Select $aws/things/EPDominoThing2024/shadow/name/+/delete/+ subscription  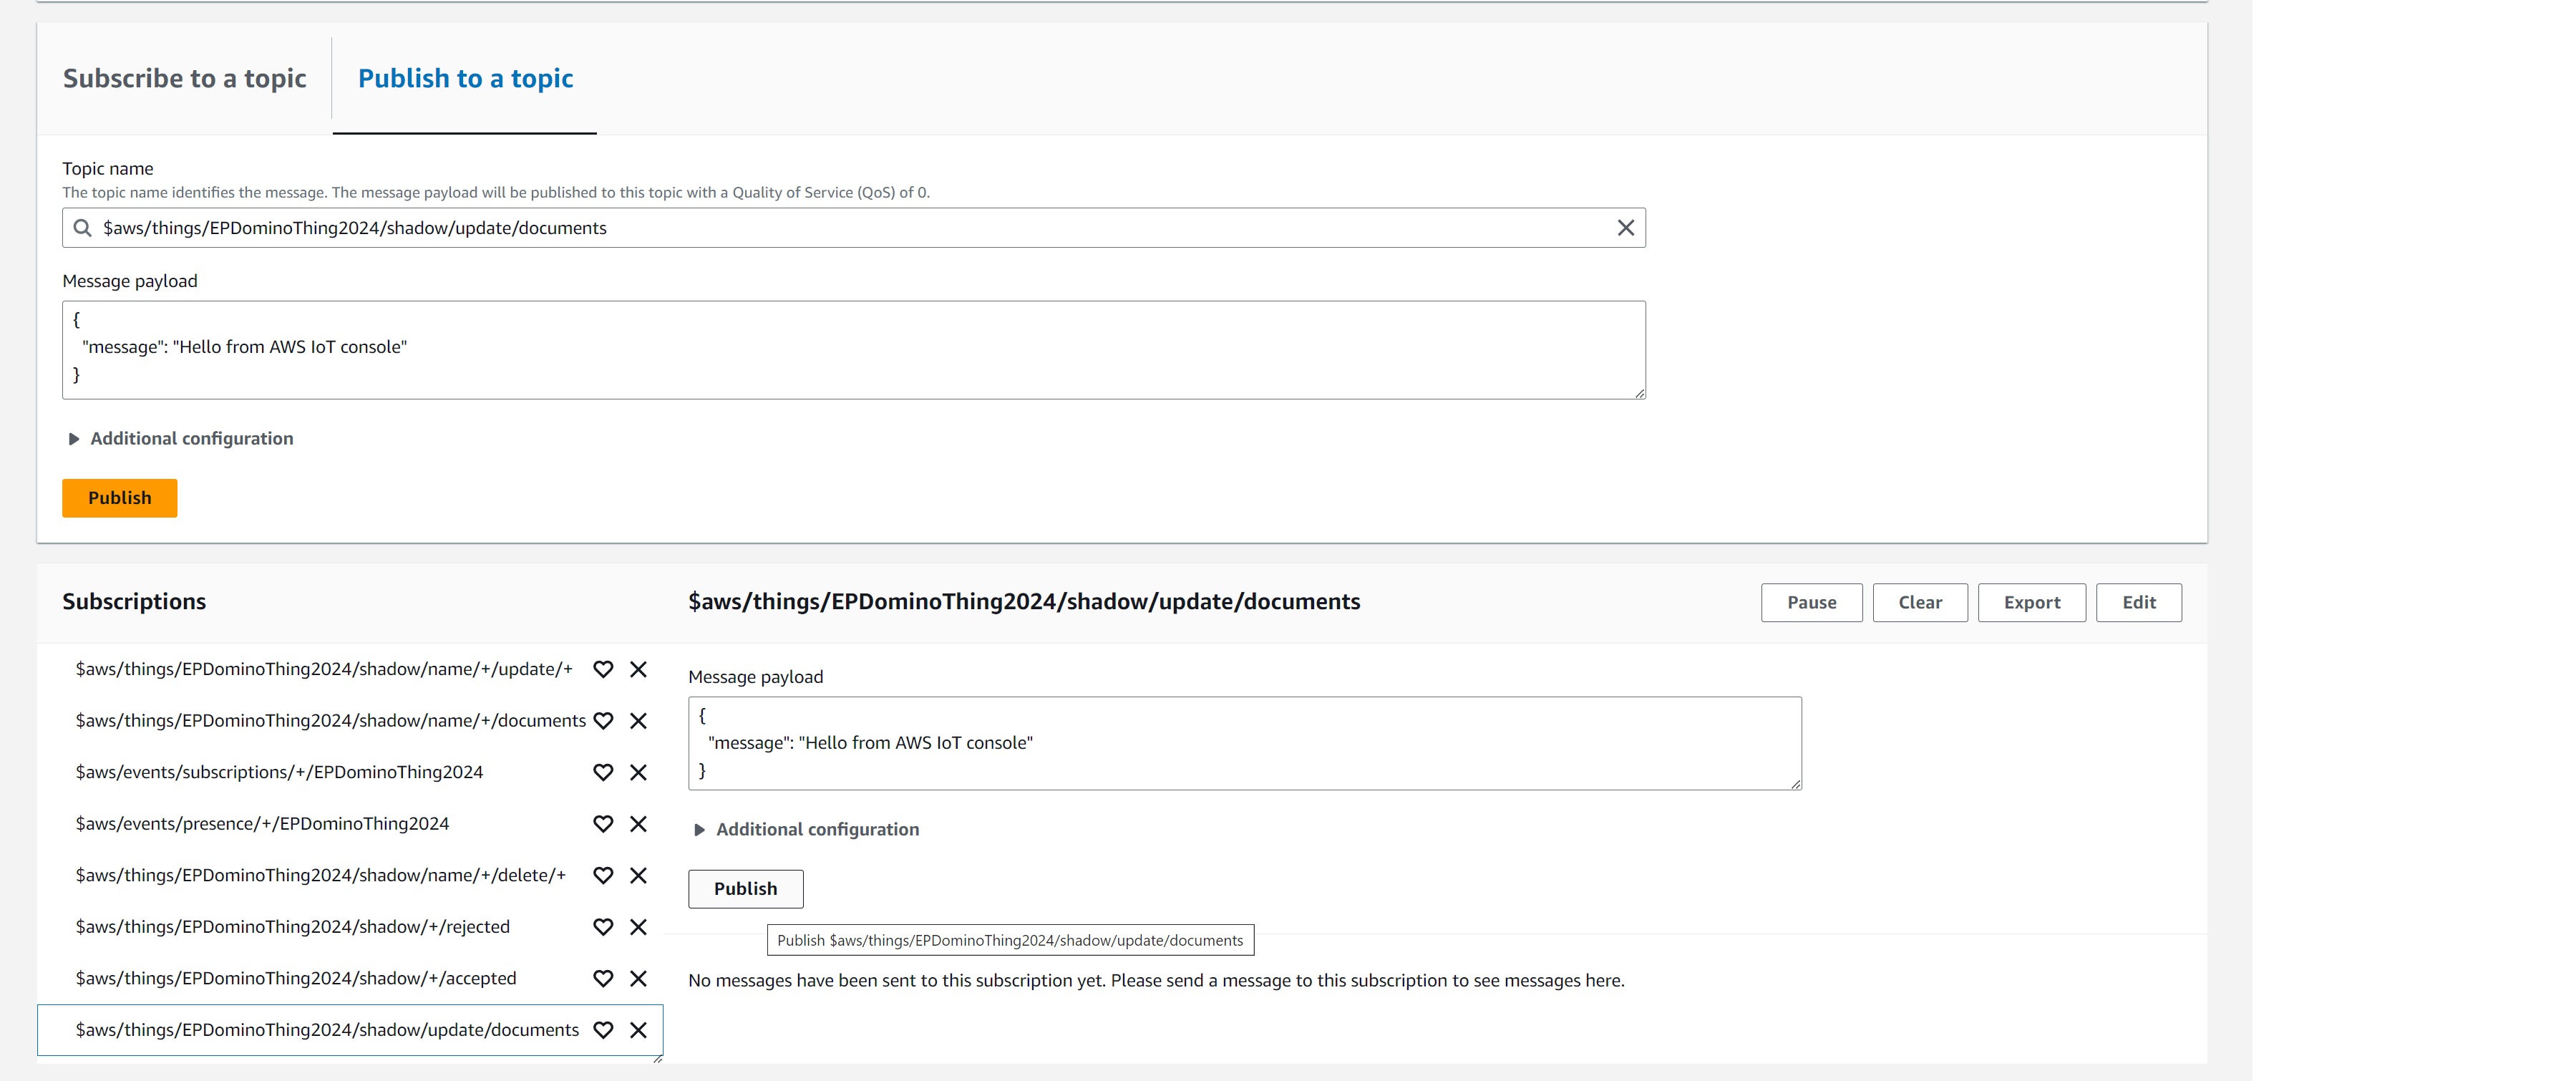[321, 875]
